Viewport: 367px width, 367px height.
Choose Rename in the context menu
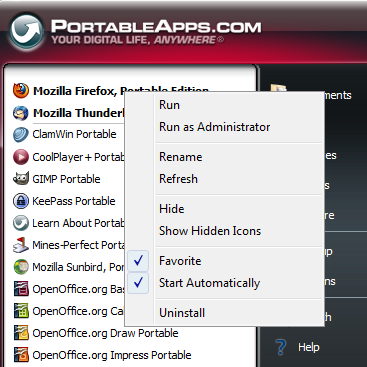180,157
